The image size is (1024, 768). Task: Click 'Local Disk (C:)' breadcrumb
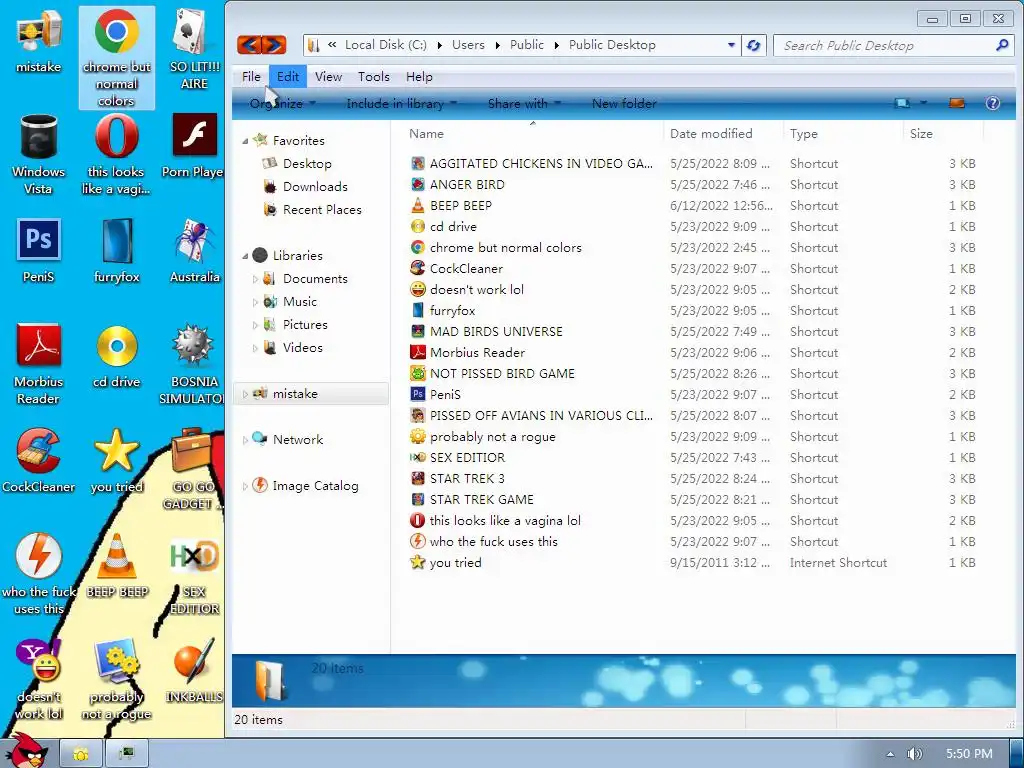(x=385, y=45)
